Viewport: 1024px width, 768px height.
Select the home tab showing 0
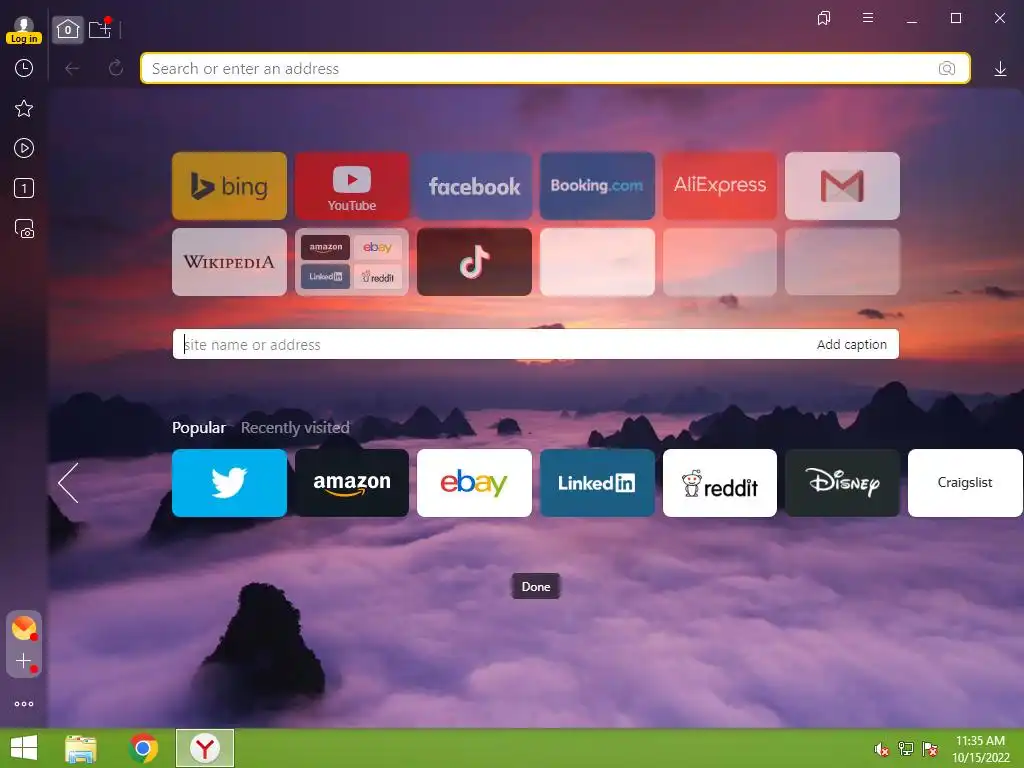click(68, 29)
